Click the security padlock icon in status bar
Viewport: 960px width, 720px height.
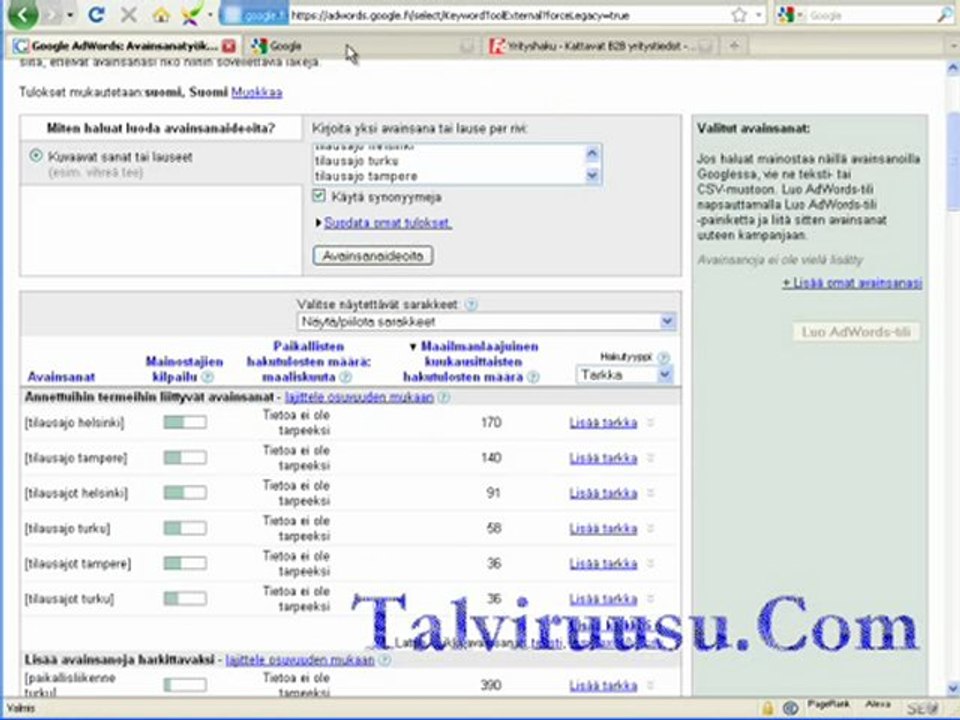(x=767, y=708)
